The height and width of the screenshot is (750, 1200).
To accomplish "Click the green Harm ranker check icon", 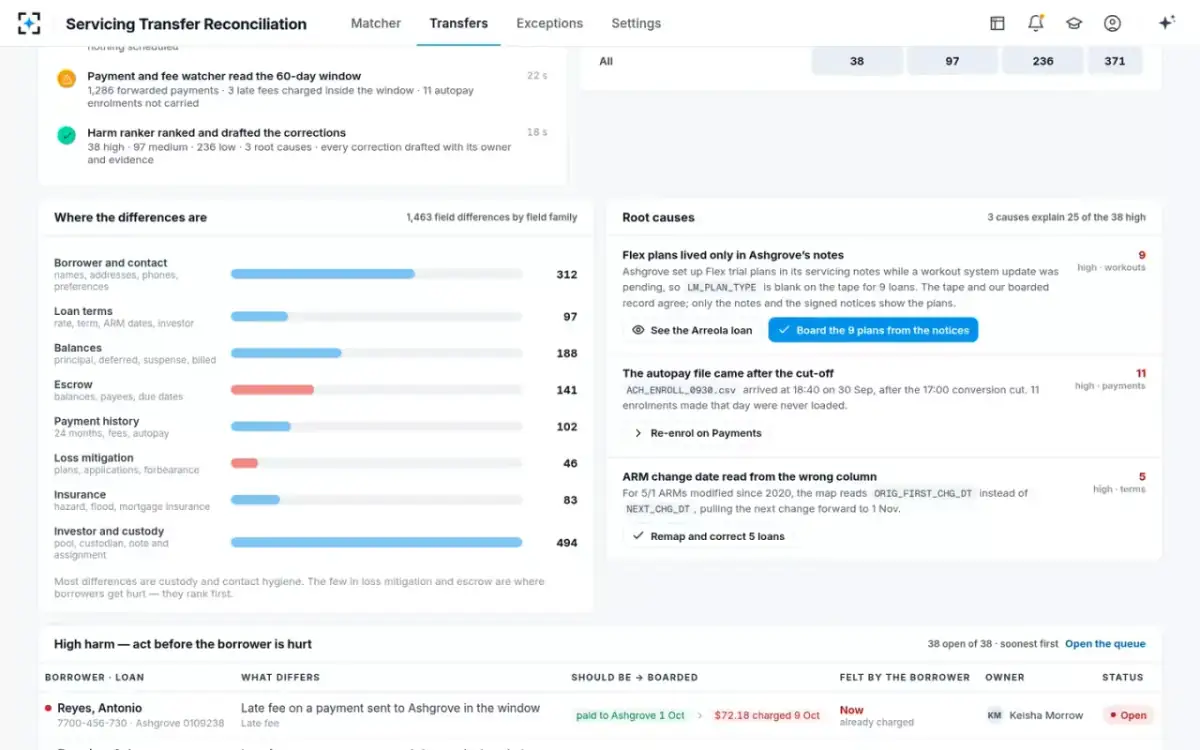I will click(x=66, y=135).
